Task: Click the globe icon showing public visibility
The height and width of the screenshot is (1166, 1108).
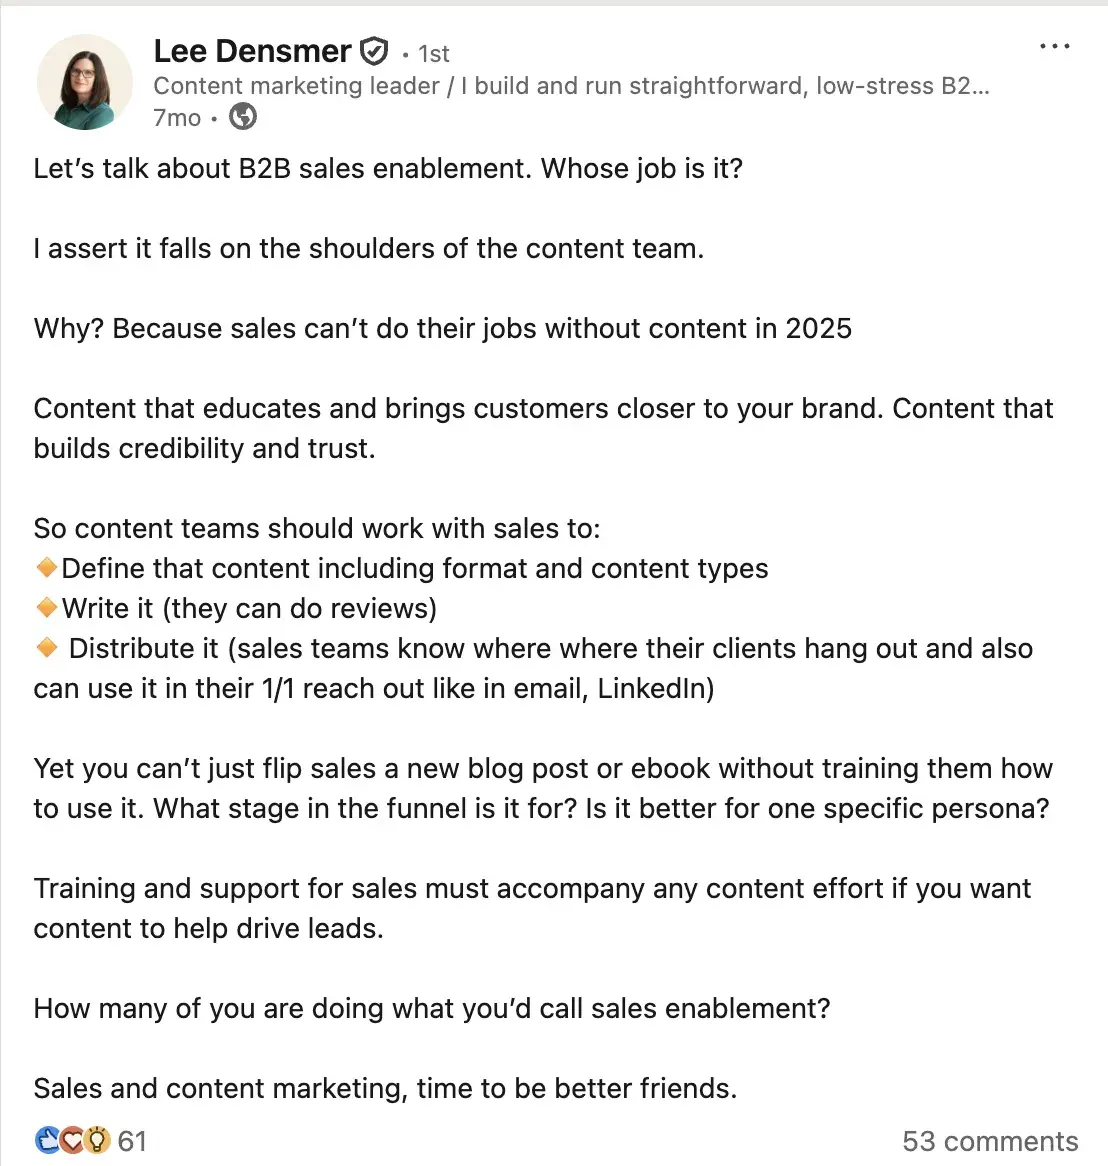Action: pos(241,117)
